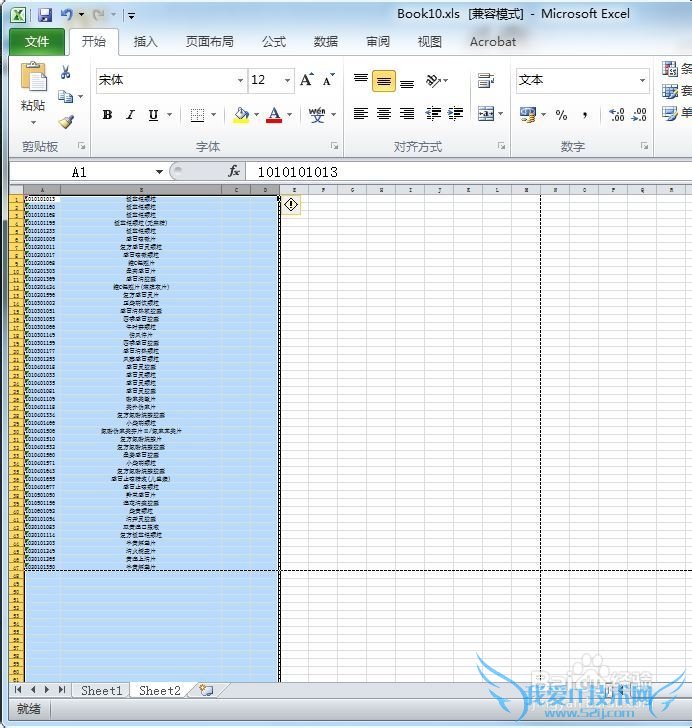Switch to the 视图 View tab
Image resolution: width=692 pixels, height=728 pixels.
(x=430, y=42)
